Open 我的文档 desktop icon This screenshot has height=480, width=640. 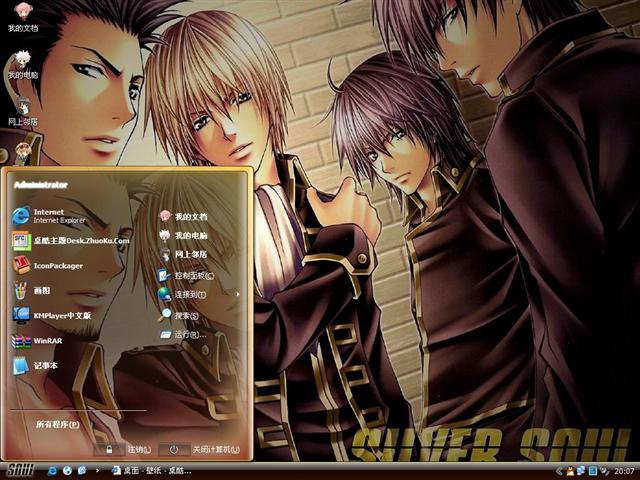click(23, 18)
